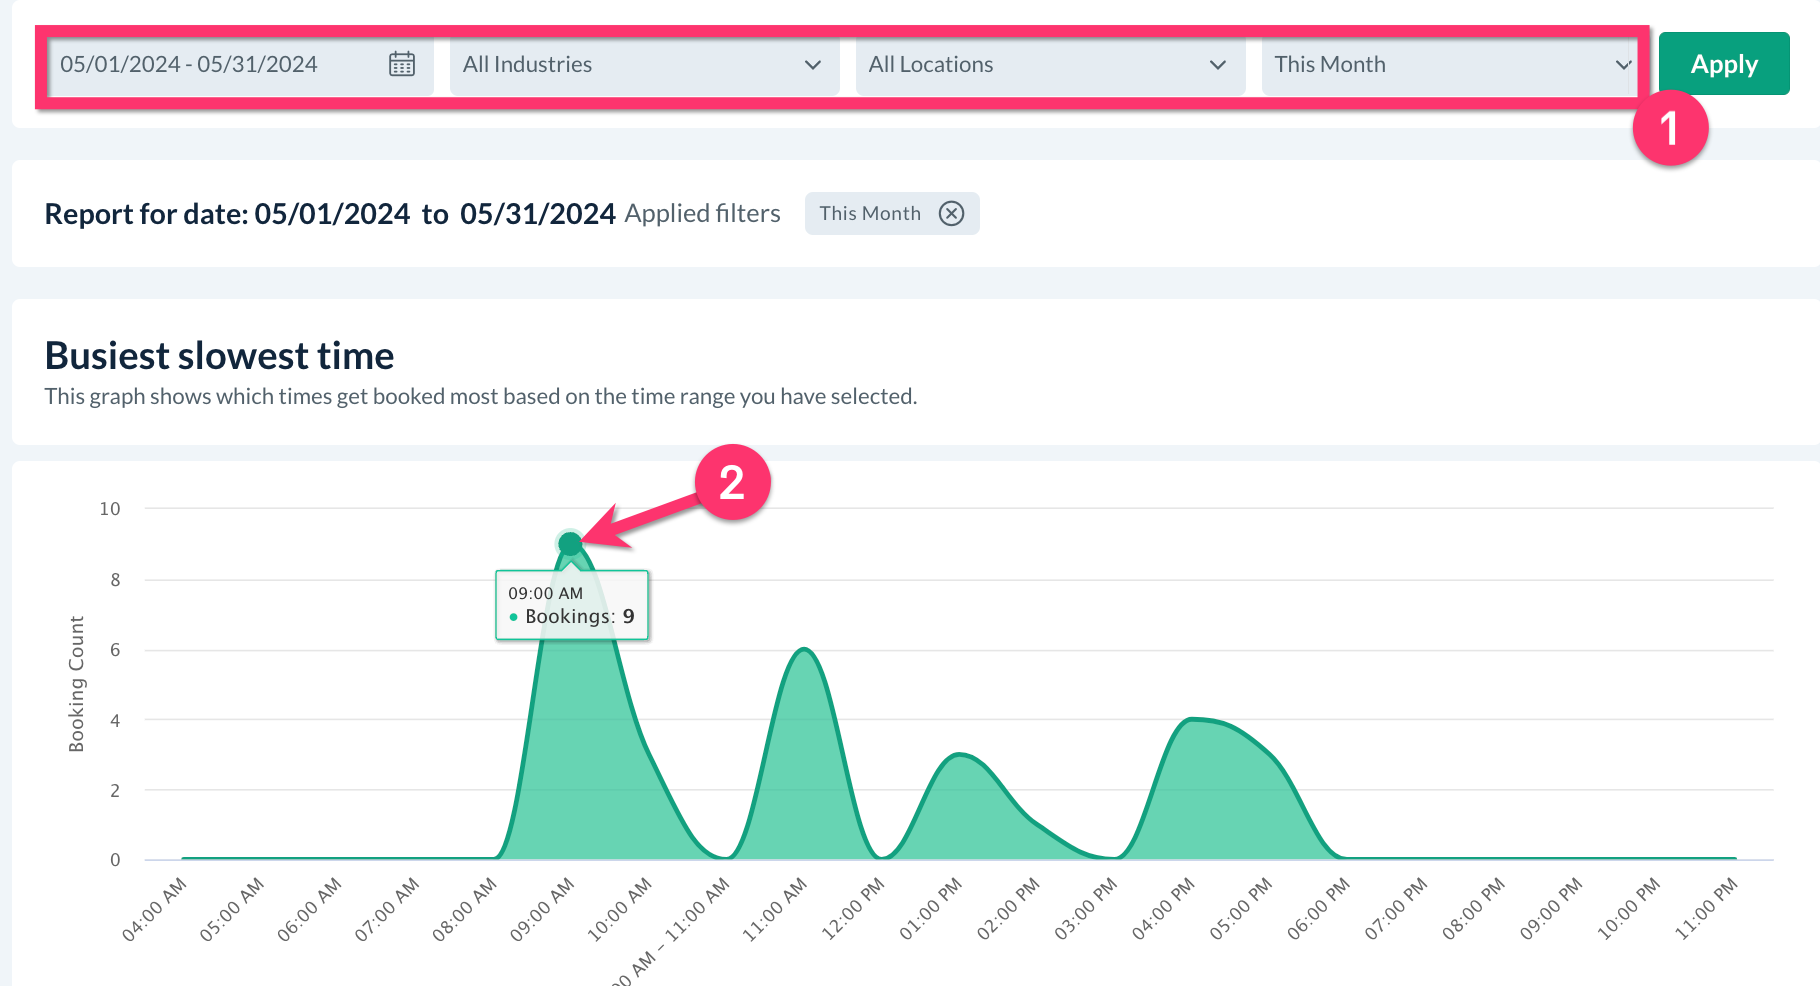Open the date range calendar icon
The height and width of the screenshot is (986, 1820).
pos(402,64)
